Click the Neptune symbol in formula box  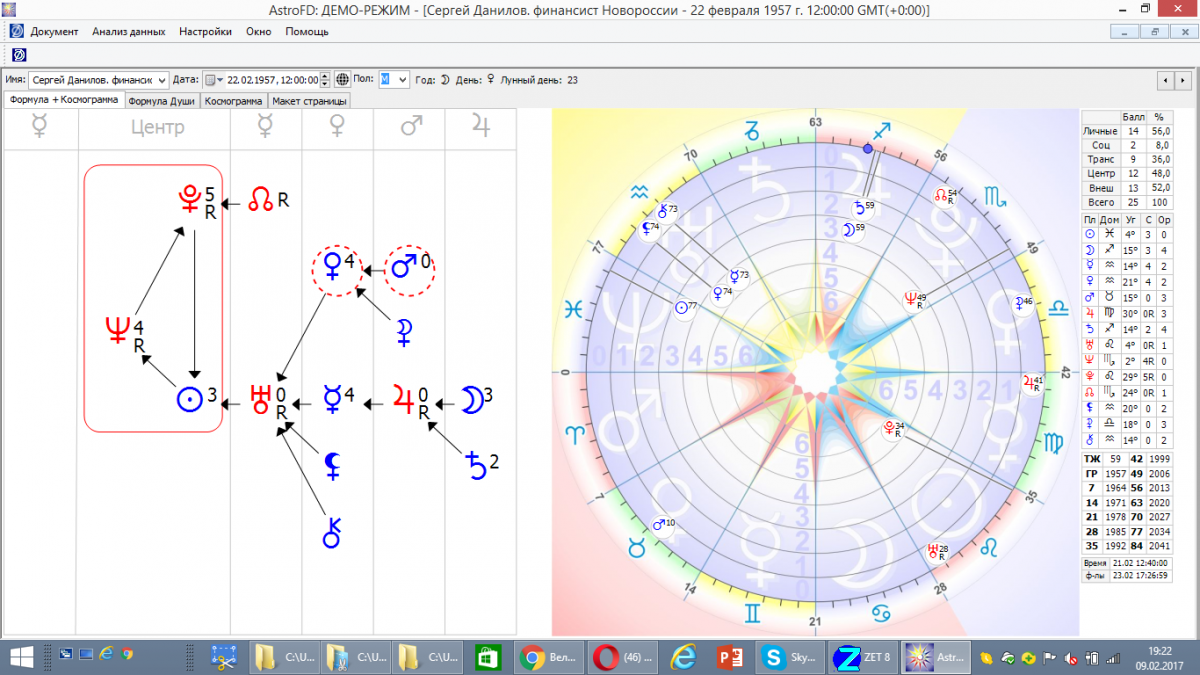118,329
